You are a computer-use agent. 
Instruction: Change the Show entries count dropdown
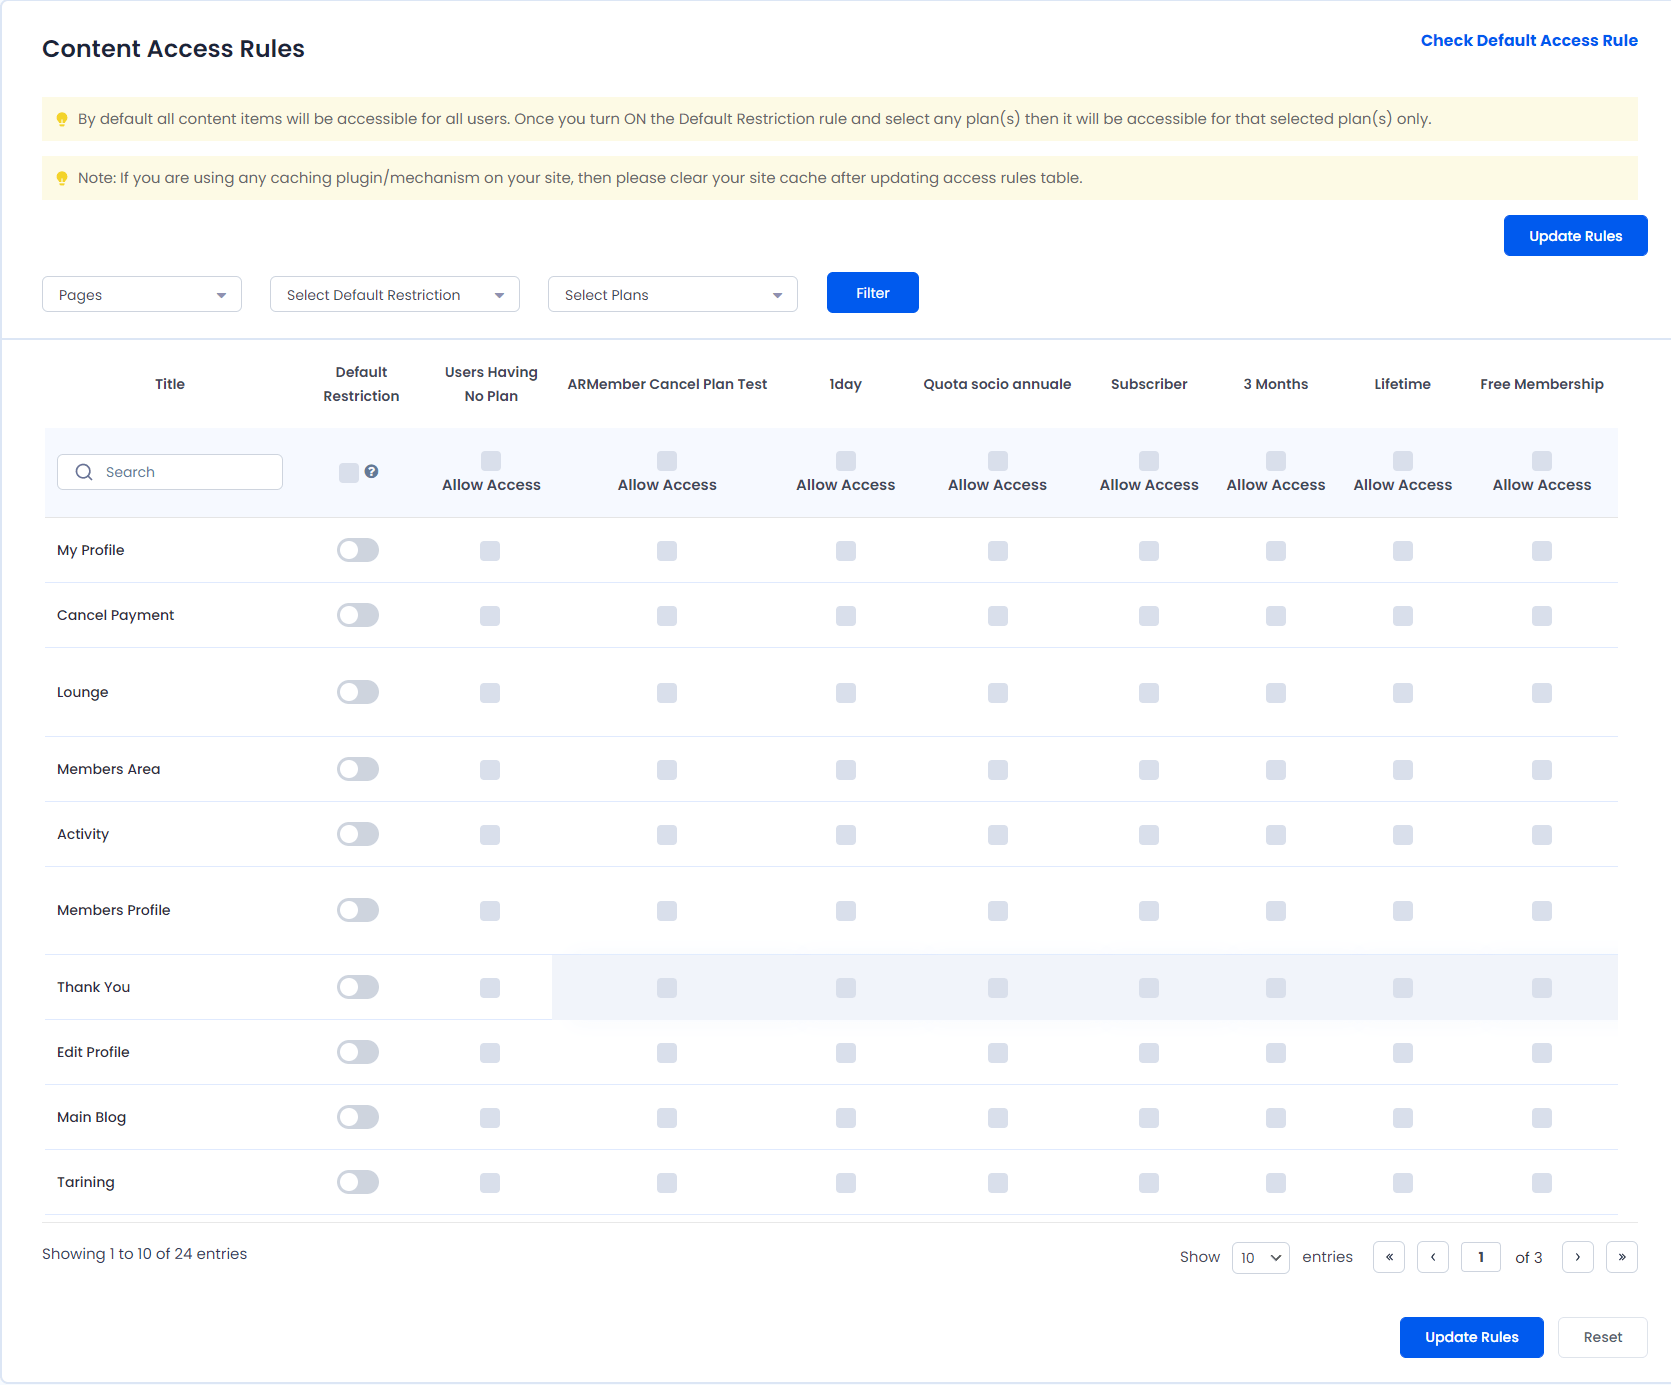click(x=1261, y=1257)
